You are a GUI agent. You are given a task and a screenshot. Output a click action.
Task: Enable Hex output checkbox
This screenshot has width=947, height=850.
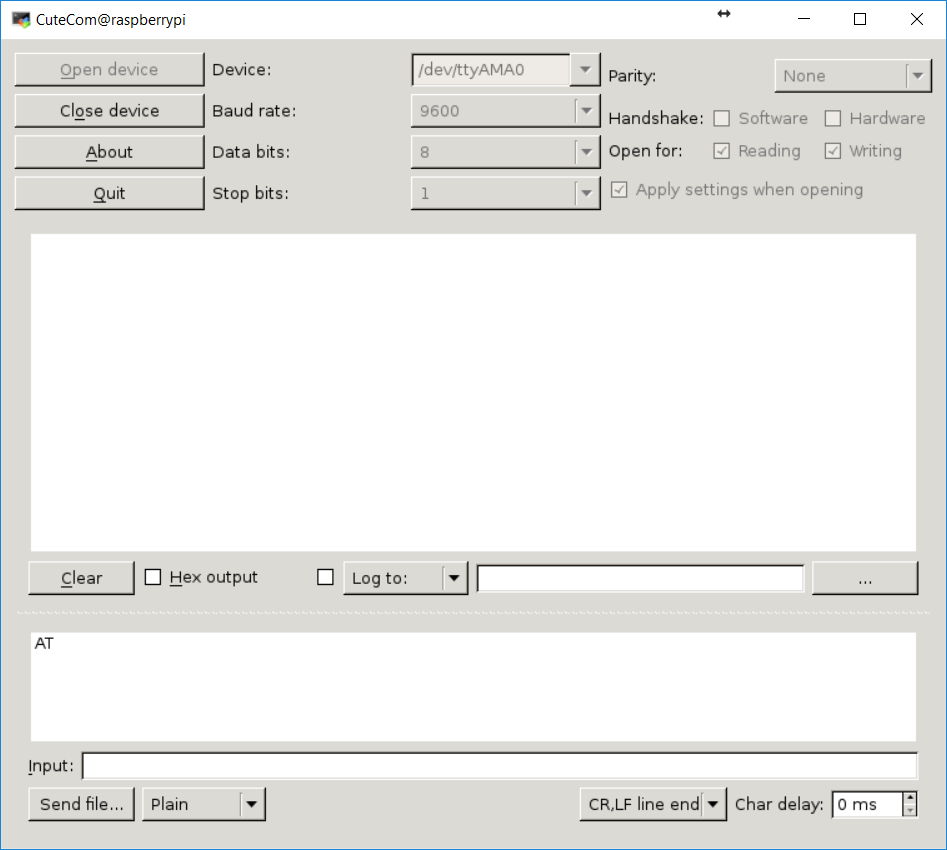pyautogui.click(x=153, y=578)
